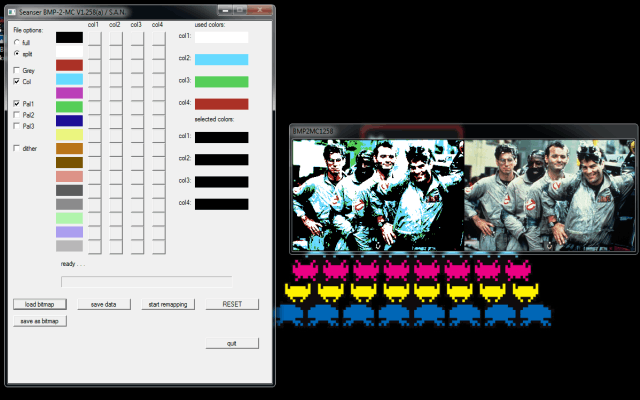Click the used colors col1 white swatch
This screenshot has width=640, height=400.
click(221, 38)
